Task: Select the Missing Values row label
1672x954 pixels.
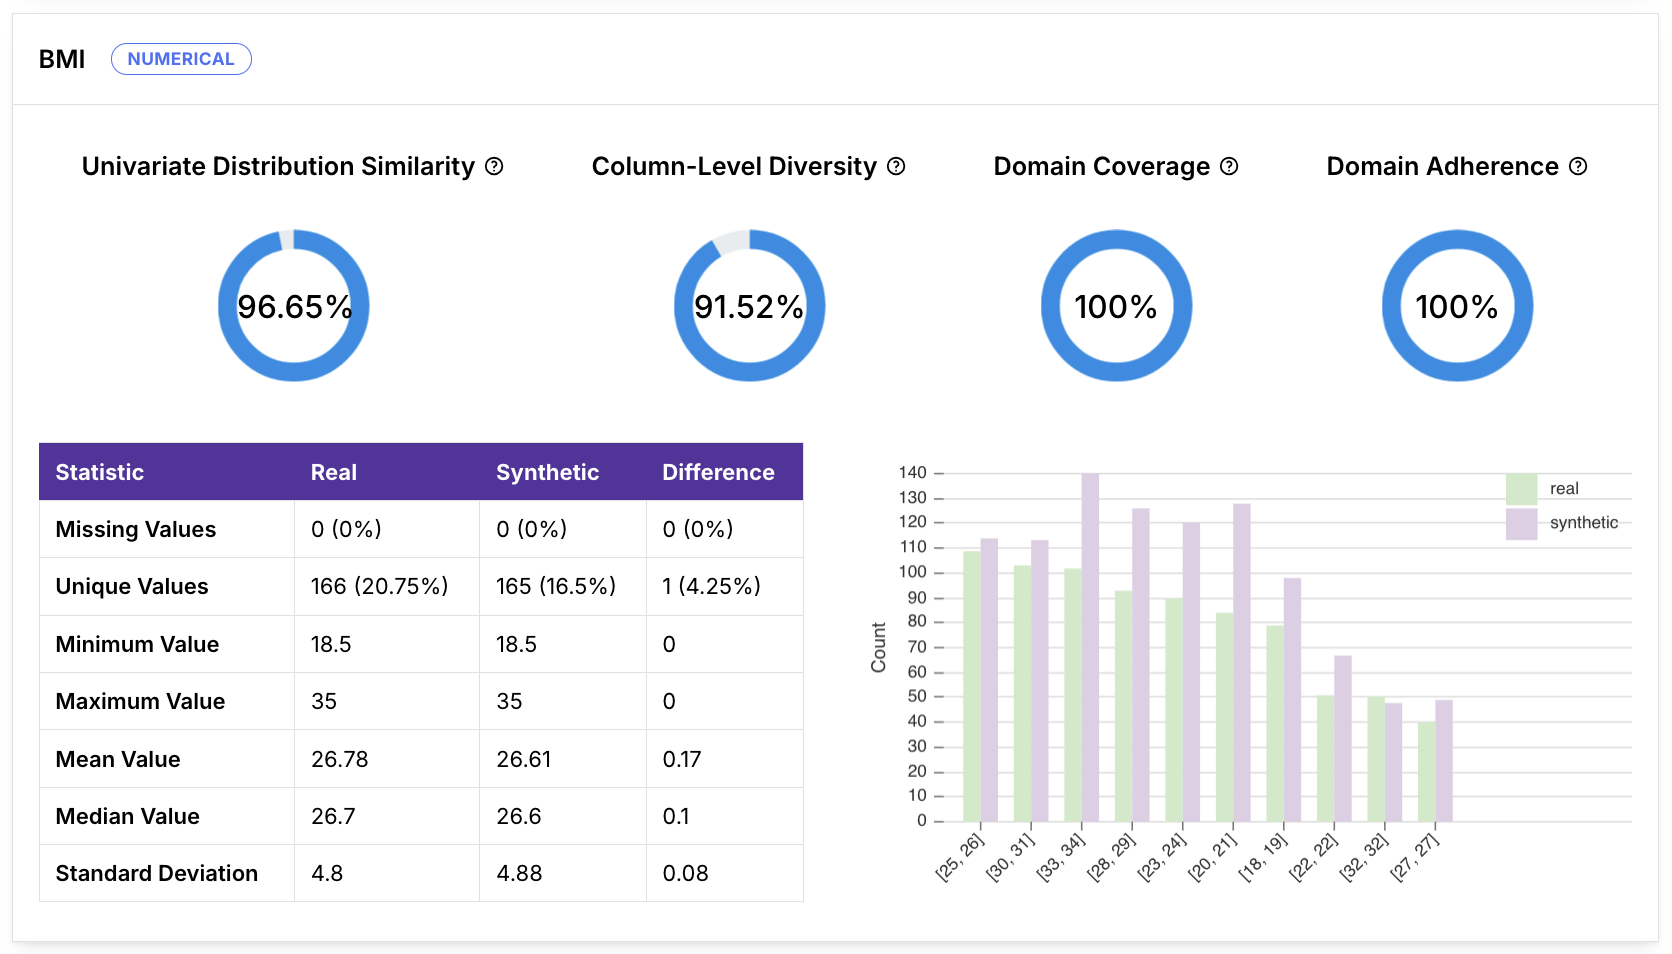Action: click(136, 529)
